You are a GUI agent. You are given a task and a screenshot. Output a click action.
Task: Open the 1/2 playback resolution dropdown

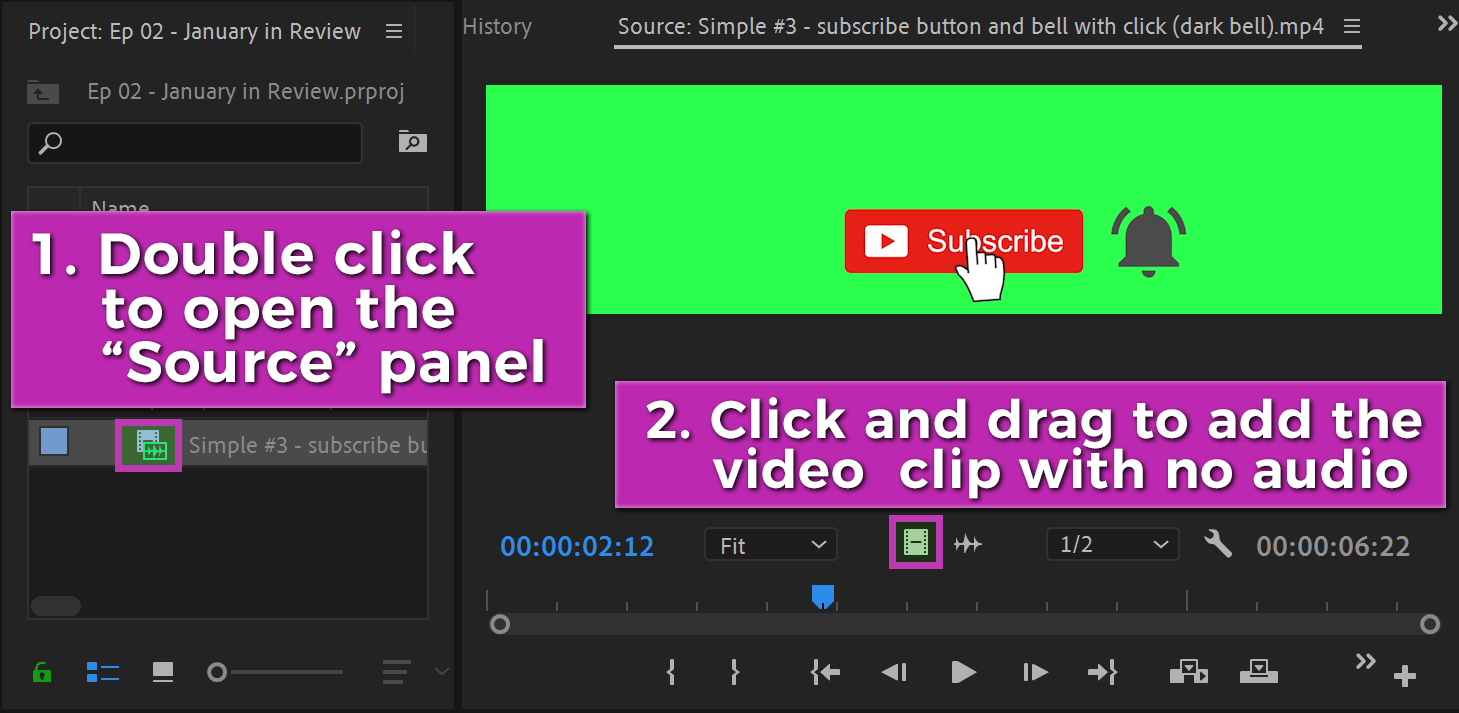click(x=1112, y=544)
